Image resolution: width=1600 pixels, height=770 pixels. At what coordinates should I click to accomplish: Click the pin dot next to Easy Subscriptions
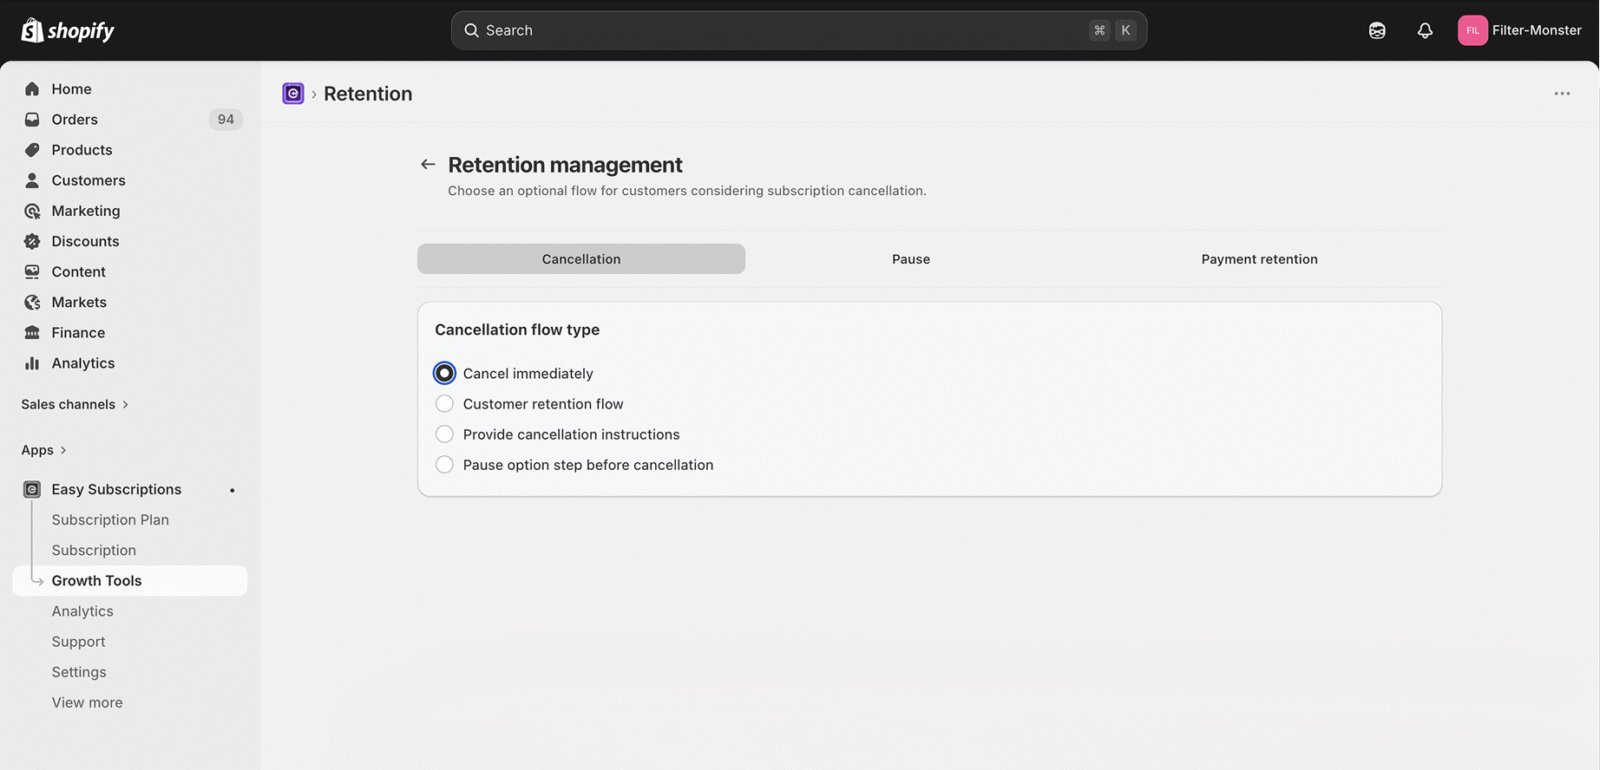pos(232,490)
